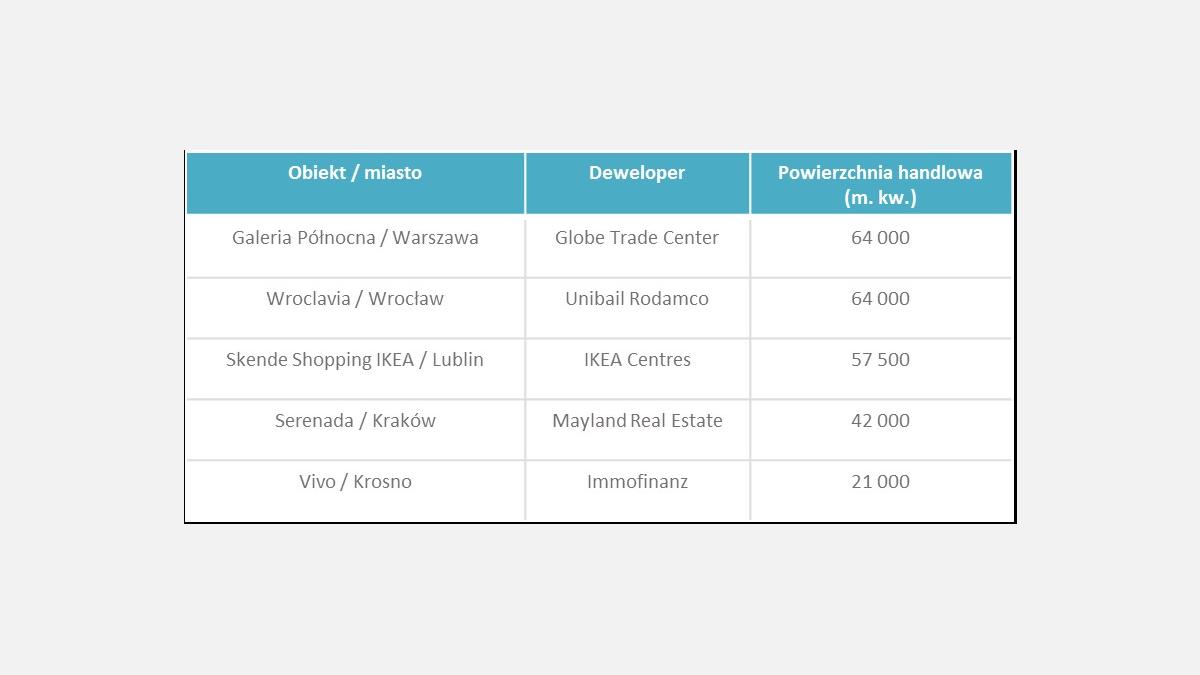
Task: Click the '(m. kw.)' unit label in header
Action: pos(880,197)
